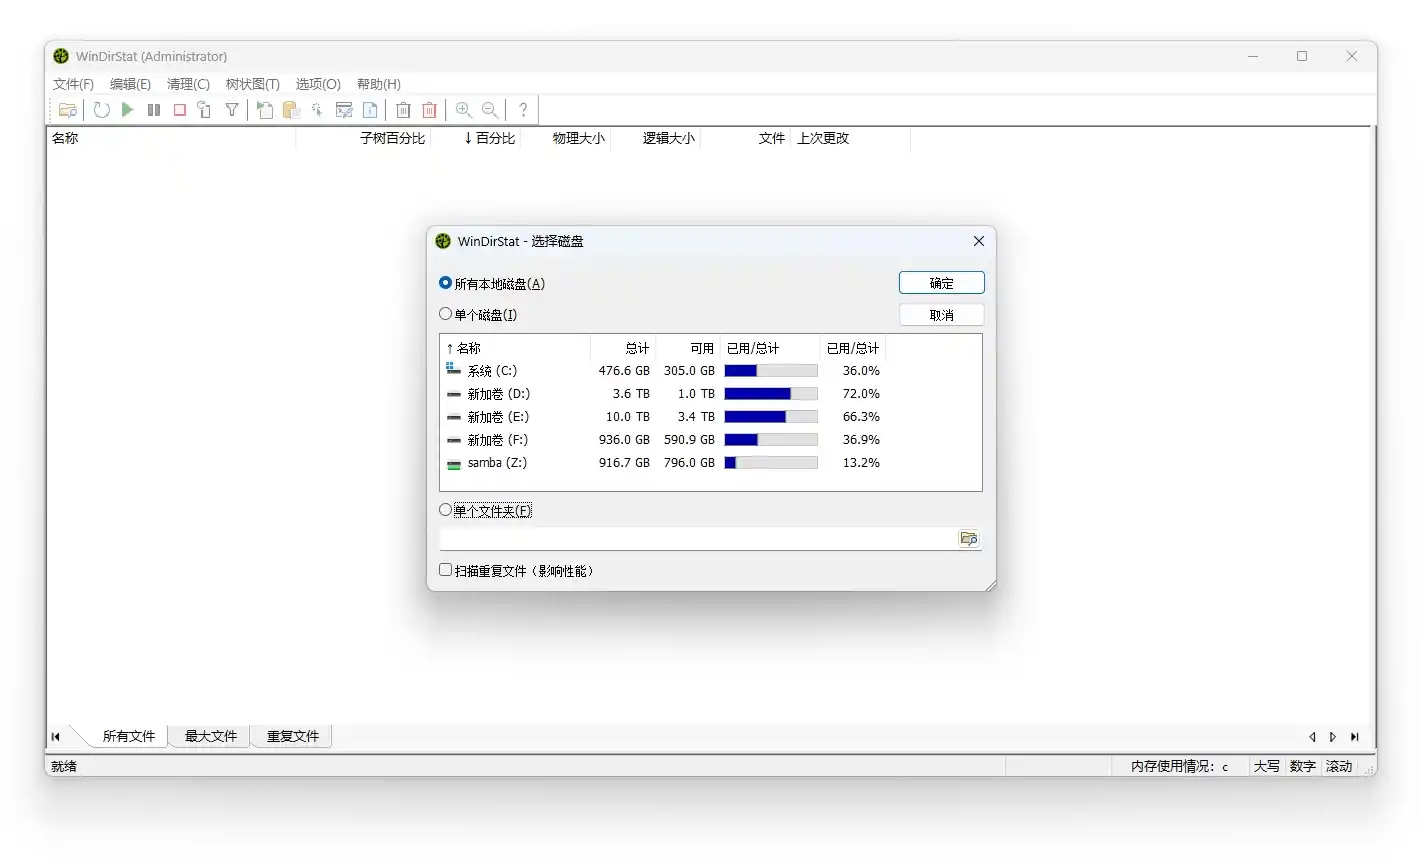Screen dimensions: 1420x859
Task: Click the pause scan toolbar icon
Action: [x=154, y=110]
